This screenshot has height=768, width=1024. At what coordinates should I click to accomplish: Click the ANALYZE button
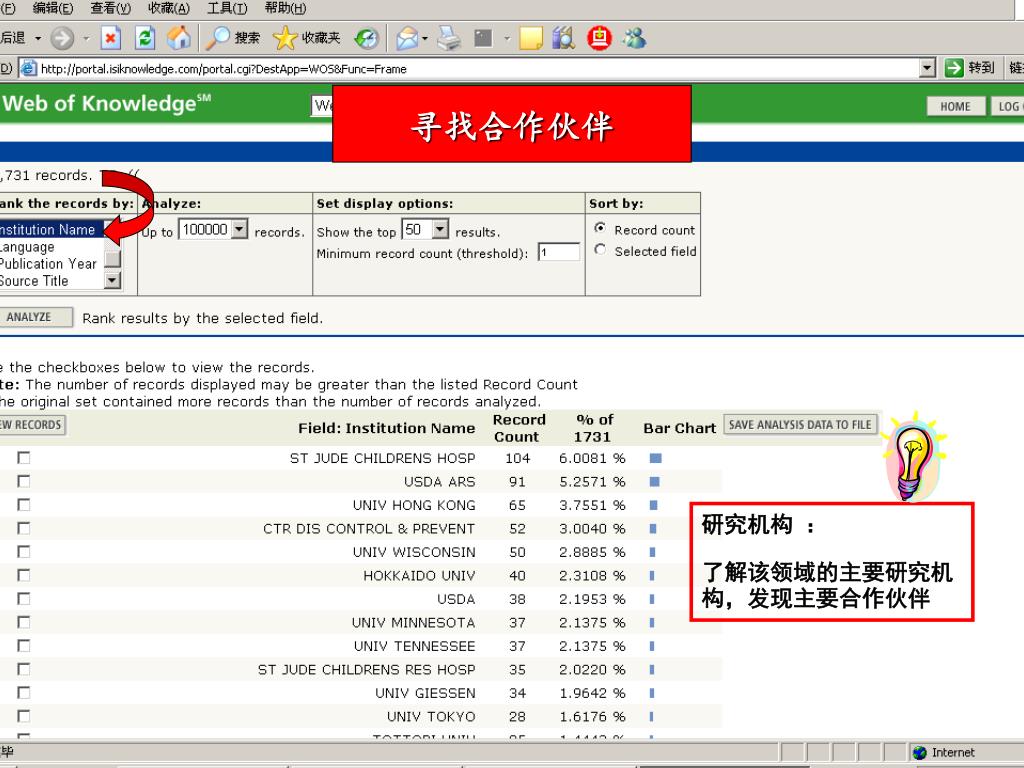35,317
